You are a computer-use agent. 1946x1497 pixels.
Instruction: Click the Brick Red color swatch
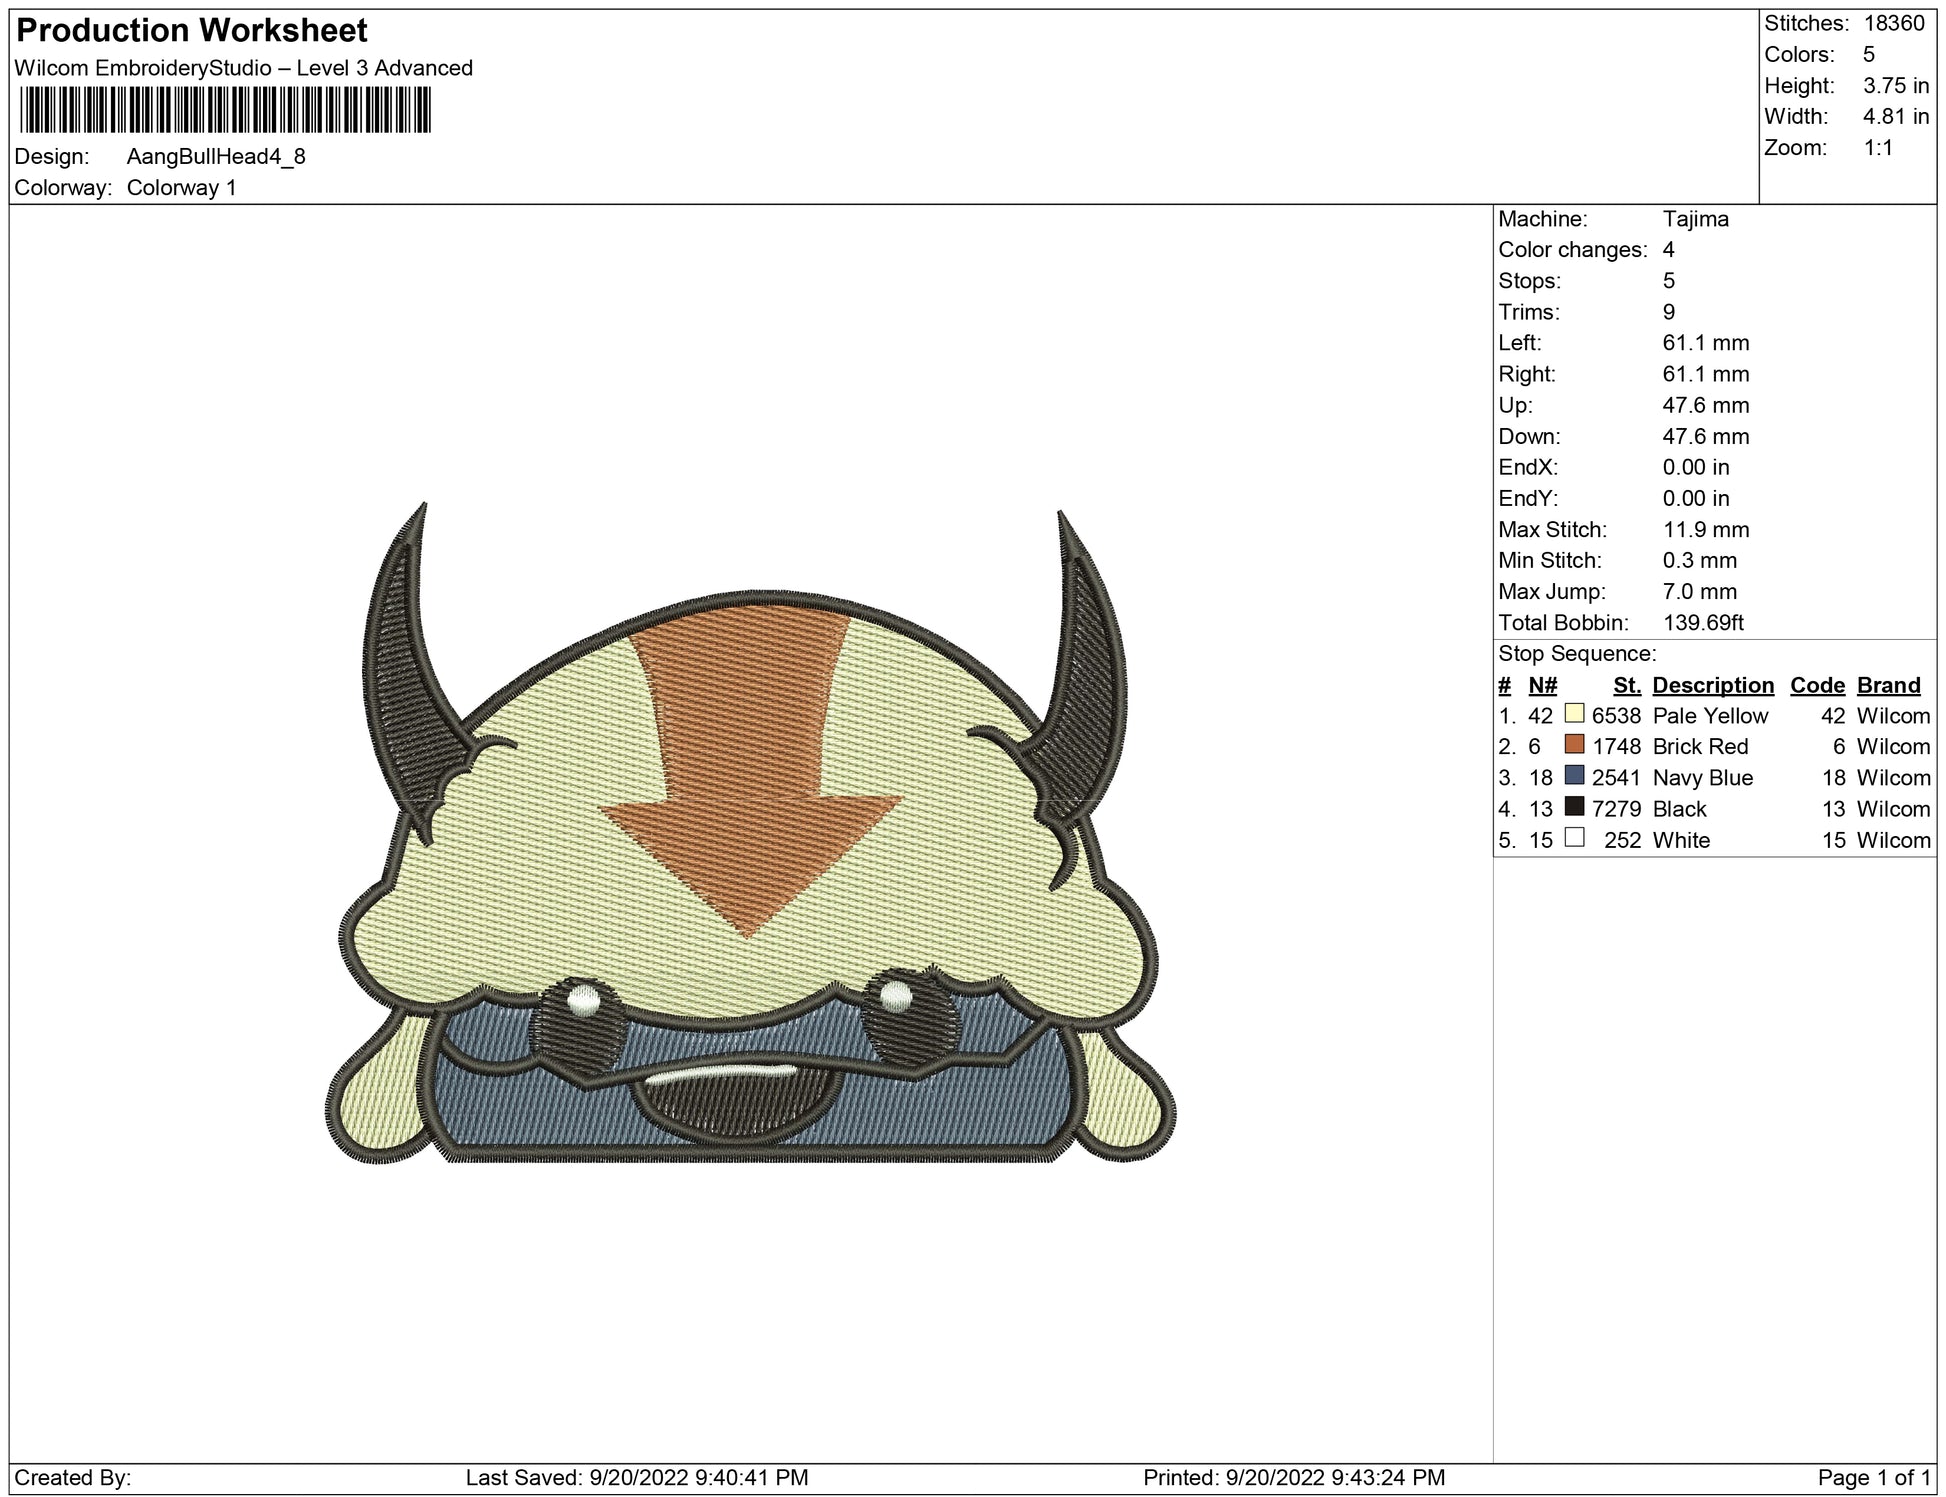pyautogui.click(x=1574, y=745)
